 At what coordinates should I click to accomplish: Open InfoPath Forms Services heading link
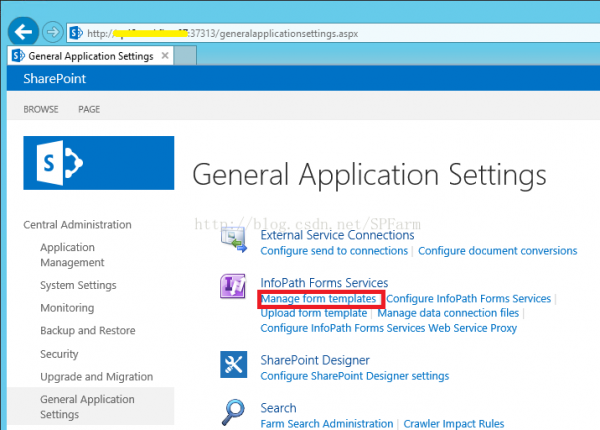324,283
